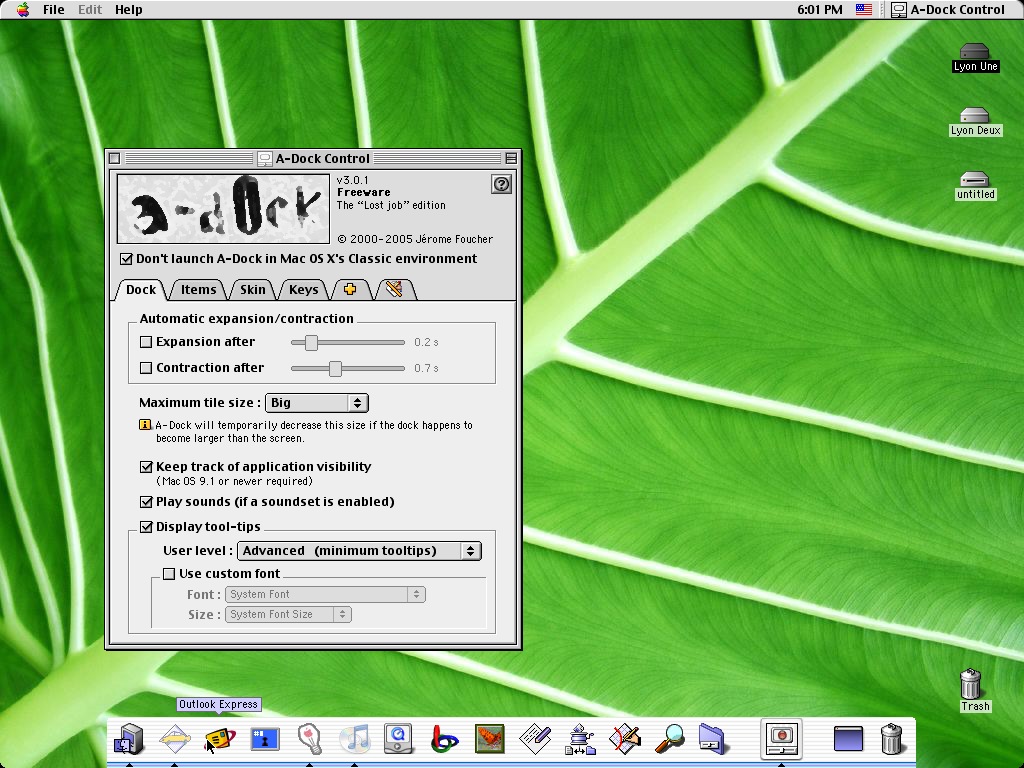The height and width of the screenshot is (768, 1024).
Task: Click the magnifying glass dock icon
Action: coord(669,740)
